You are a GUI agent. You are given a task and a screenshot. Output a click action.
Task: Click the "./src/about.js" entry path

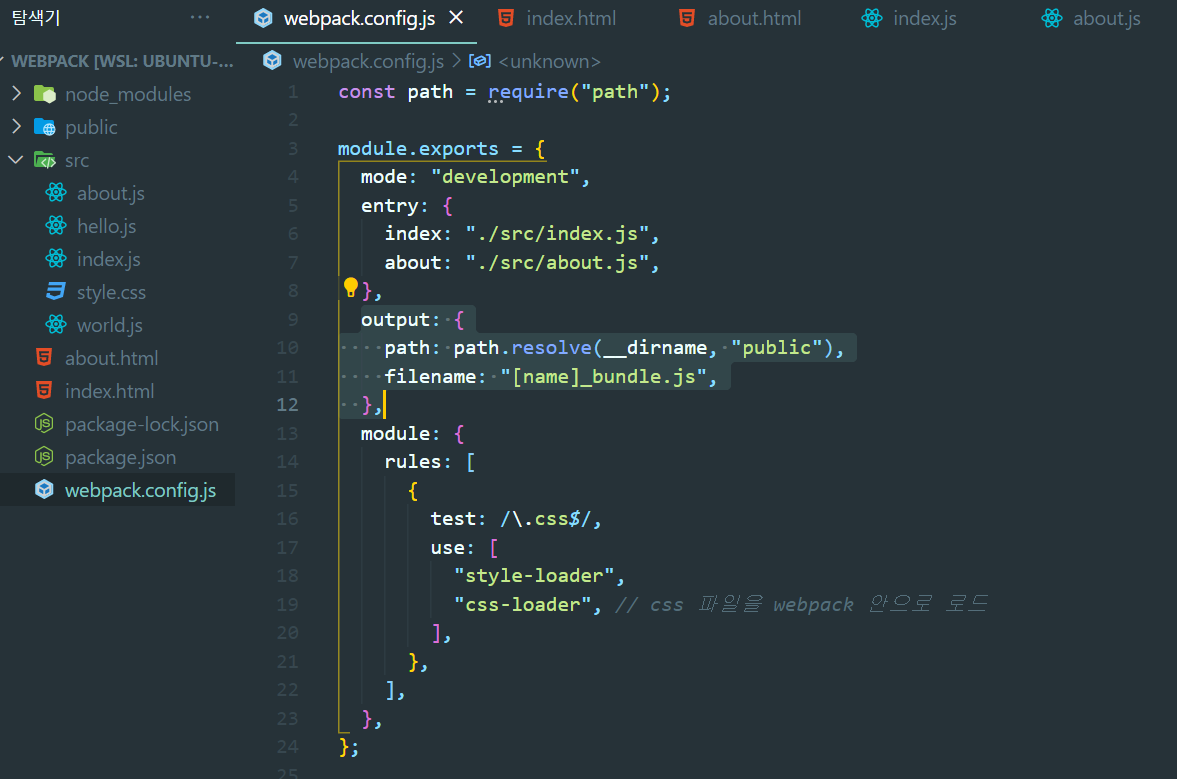[x=556, y=262]
